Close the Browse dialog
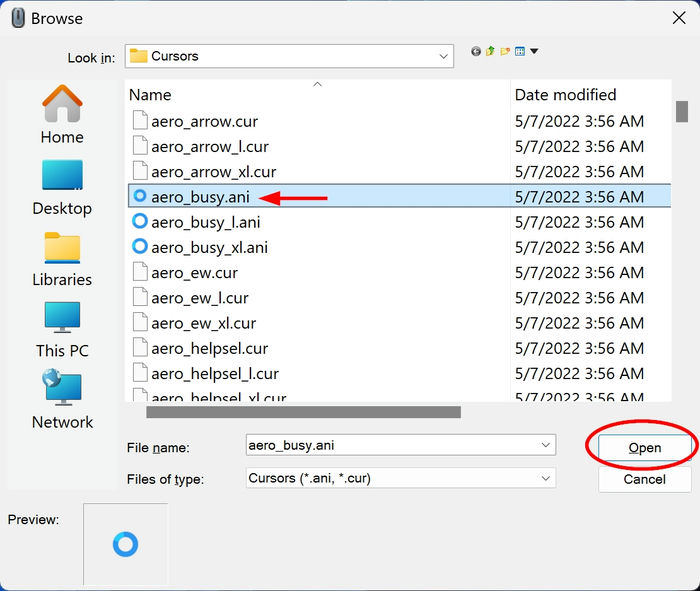Viewport: 700px width, 591px height. (679, 18)
